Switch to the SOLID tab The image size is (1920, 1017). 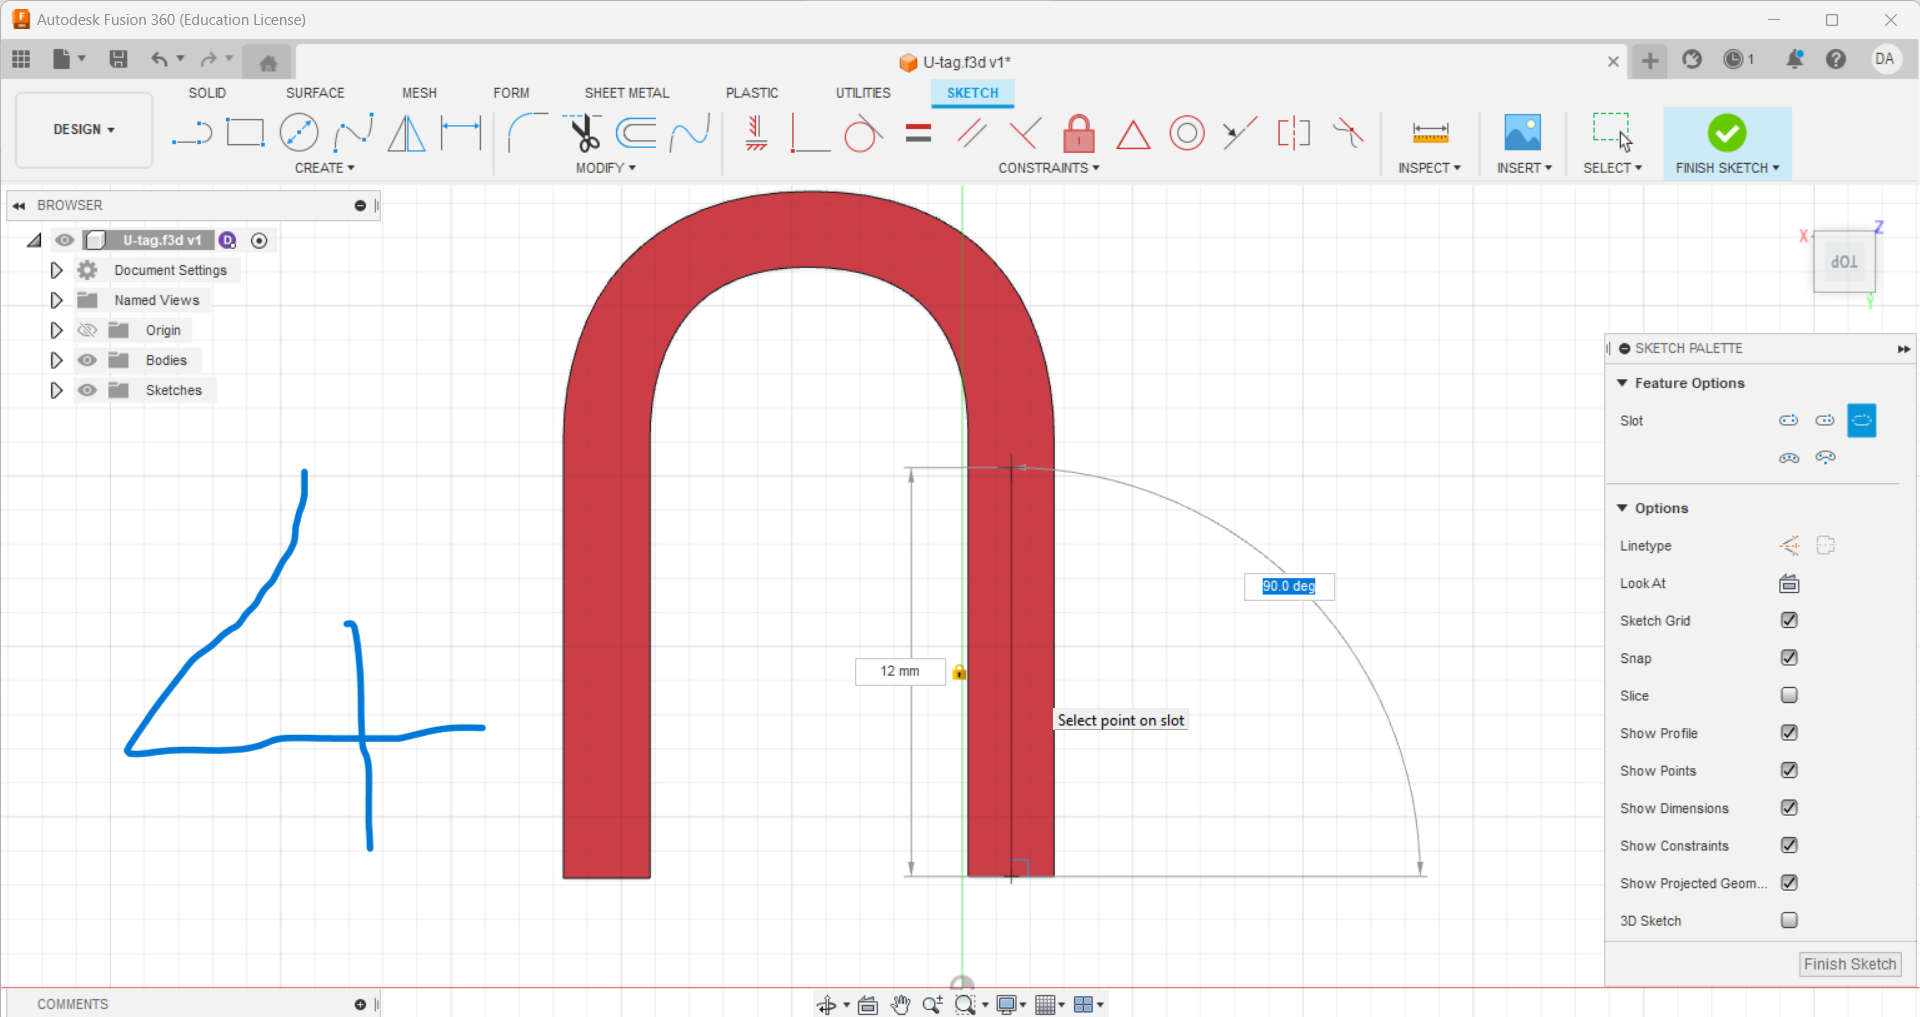pos(207,92)
